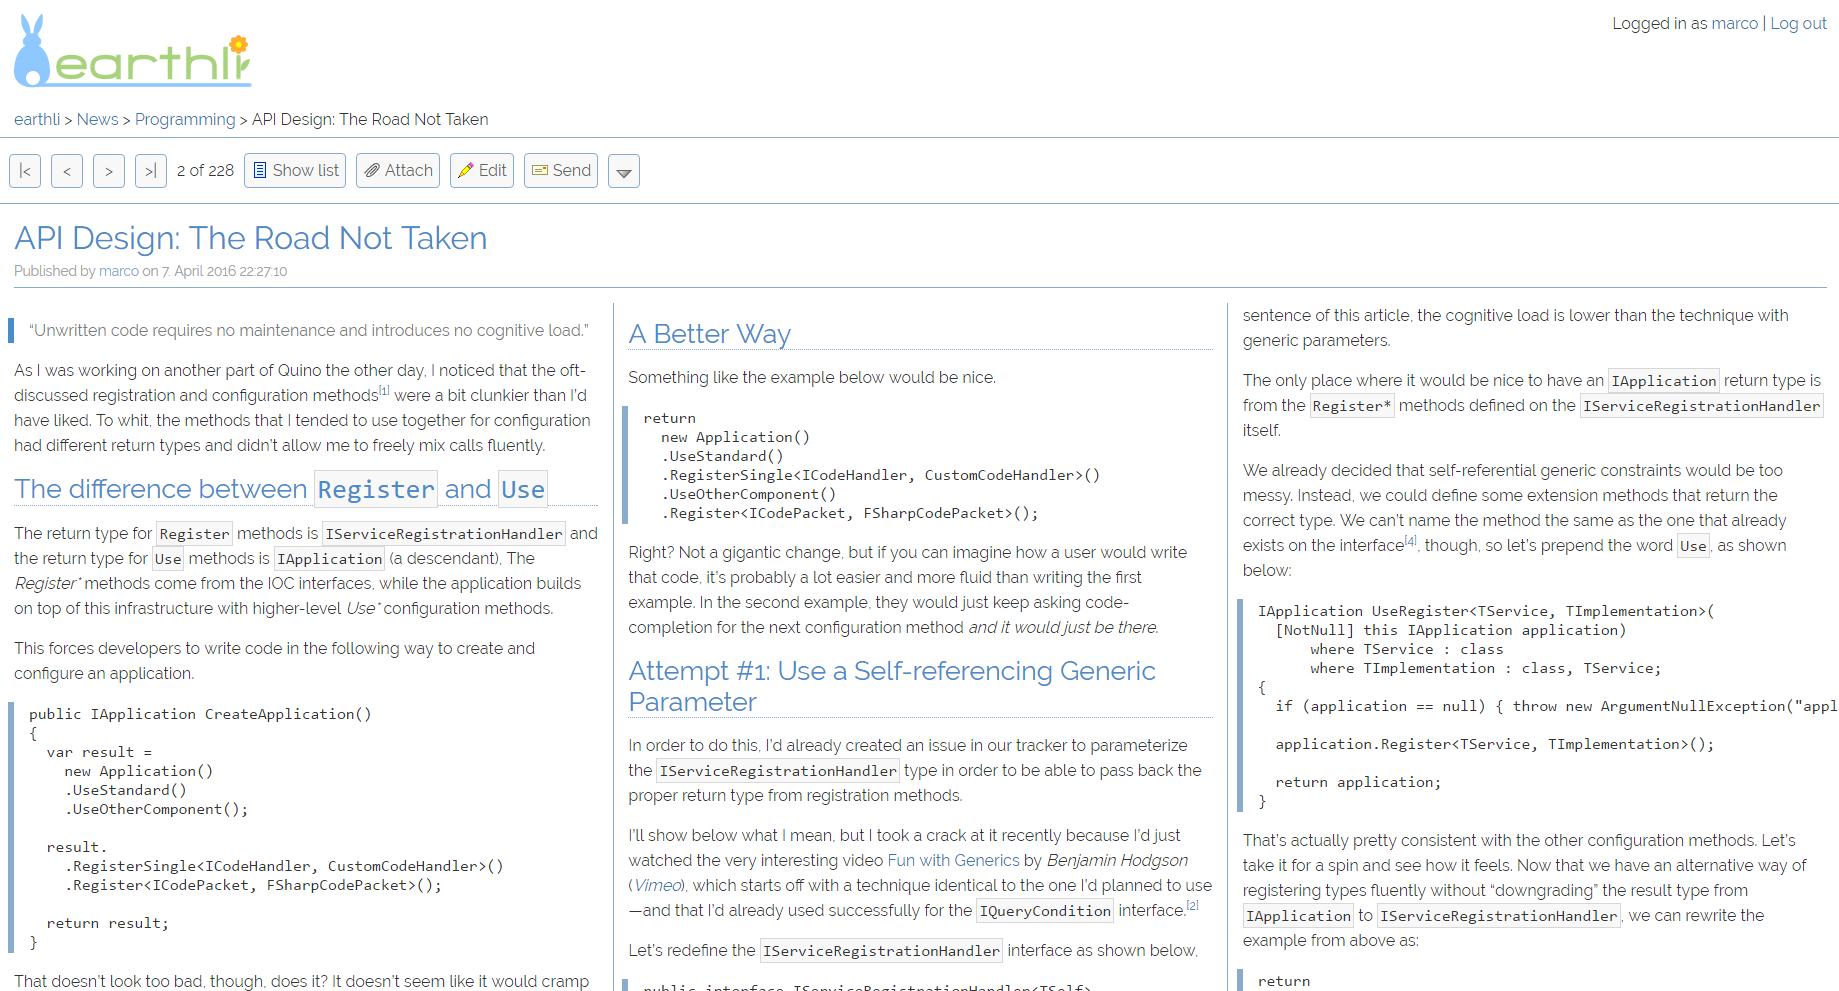
Task: Click the Attach paperclip button
Action: (x=398, y=171)
